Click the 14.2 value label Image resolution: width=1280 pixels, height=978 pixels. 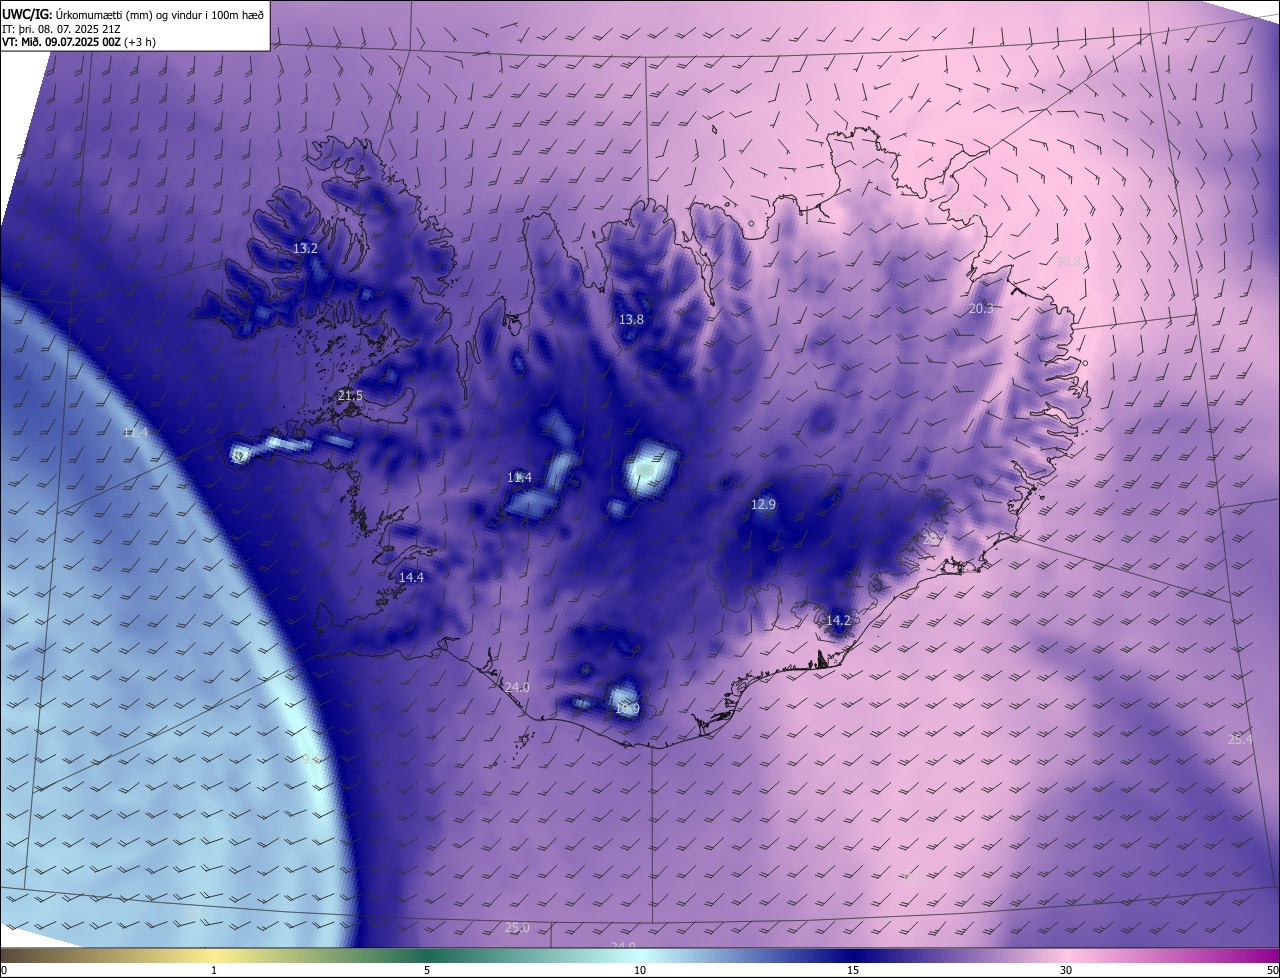pos(838,621)
